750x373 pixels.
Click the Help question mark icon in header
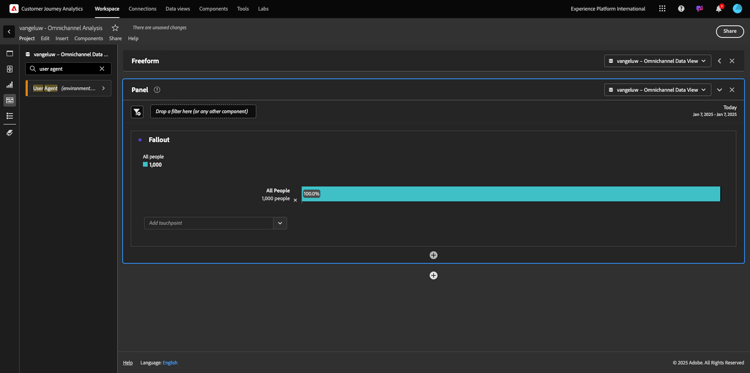click(681, 9)
